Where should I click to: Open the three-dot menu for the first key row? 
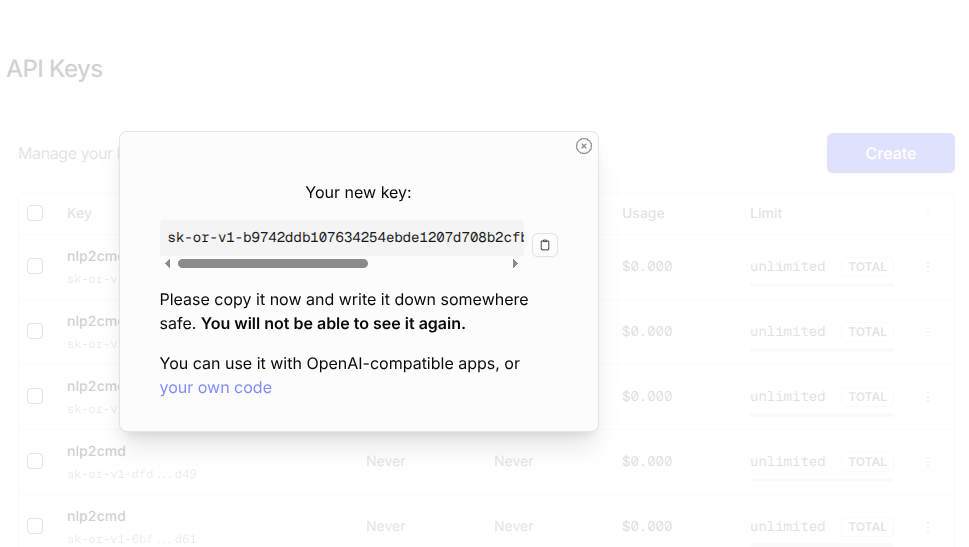point(928,267)
